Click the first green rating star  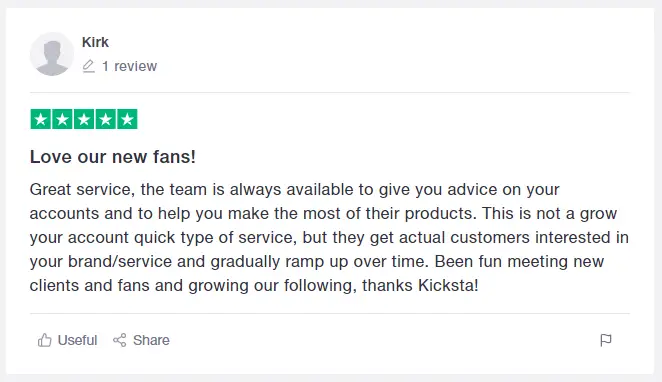41,119
